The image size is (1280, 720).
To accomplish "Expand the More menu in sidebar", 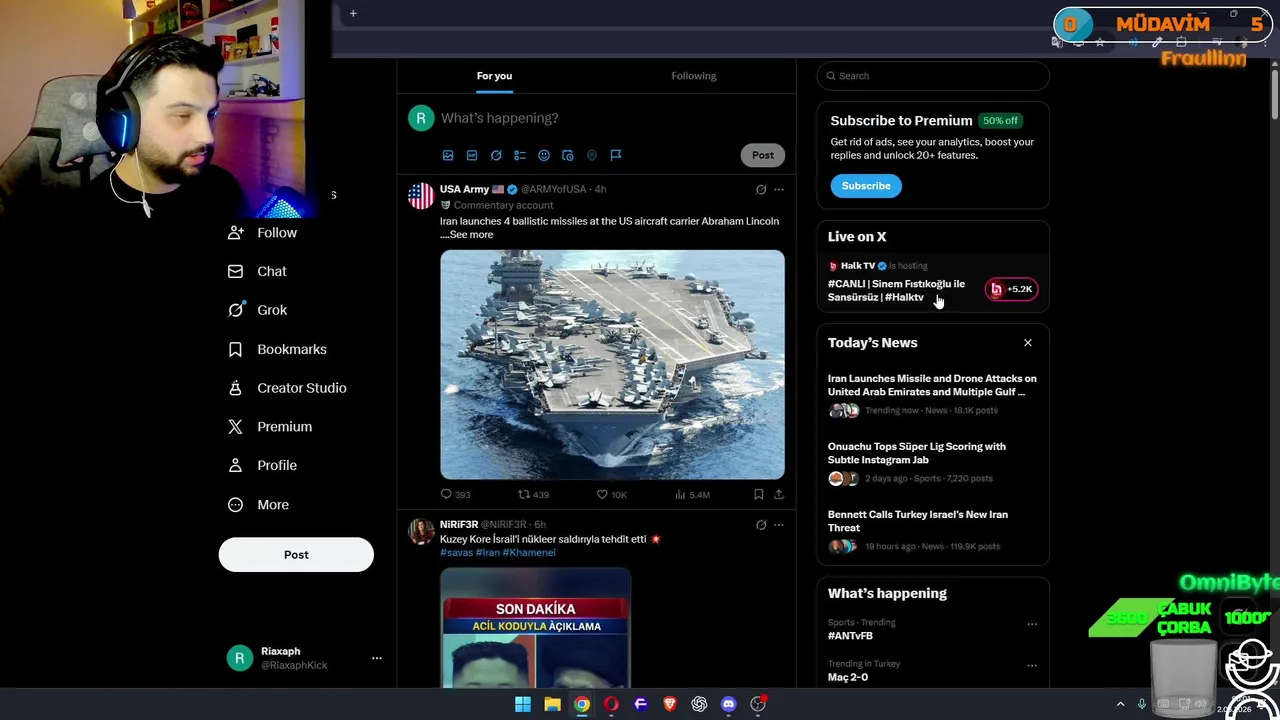I will (x=259, y=505).
